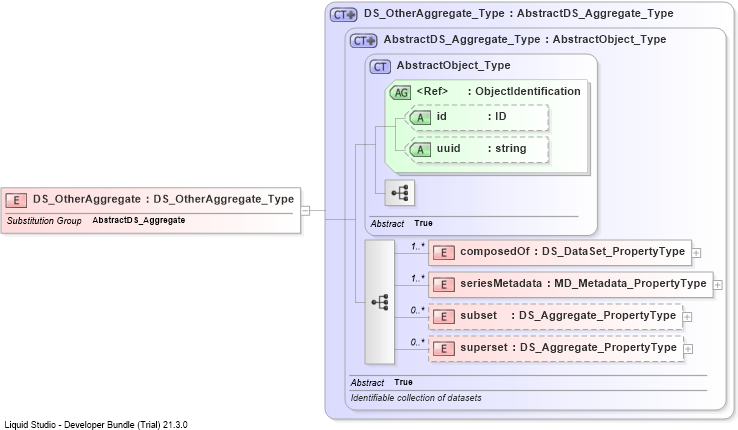738x430 pixels.
Task: Click the E icon of seriesMetadata element
Action: 443,285
